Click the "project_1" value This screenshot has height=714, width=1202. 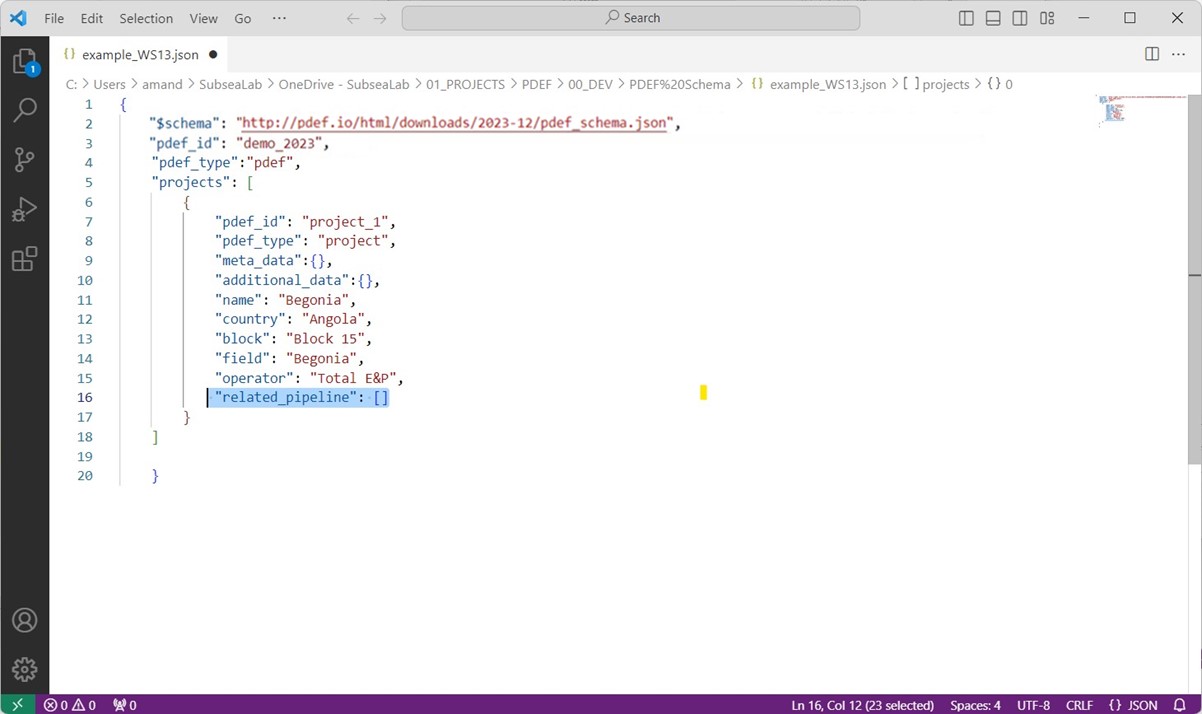pos(347,221)
